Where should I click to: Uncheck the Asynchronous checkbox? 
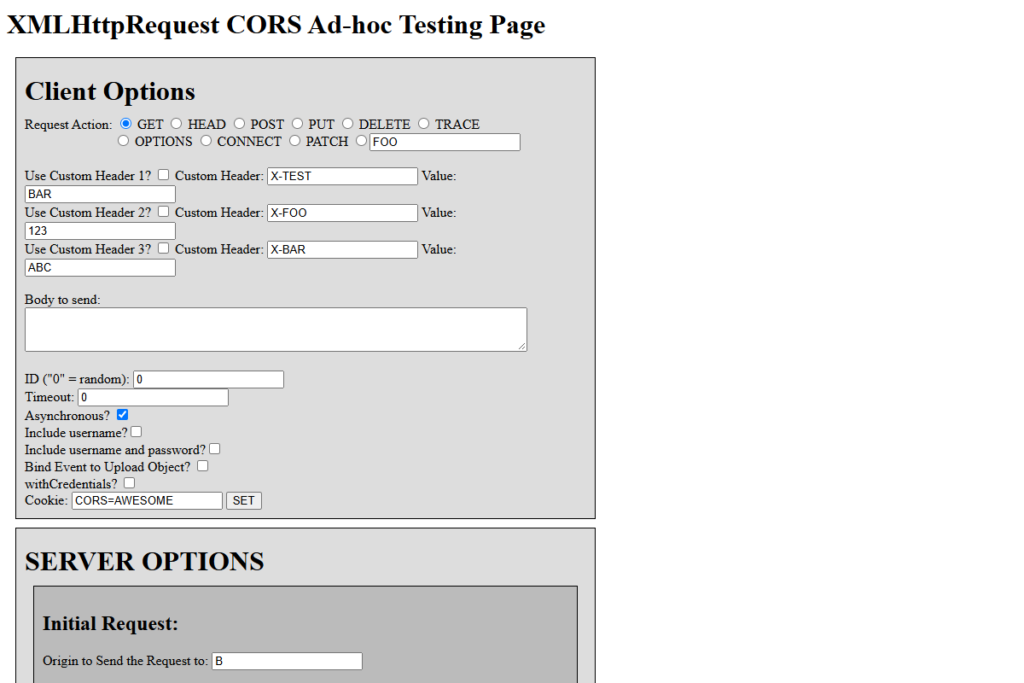click(122, 415)
